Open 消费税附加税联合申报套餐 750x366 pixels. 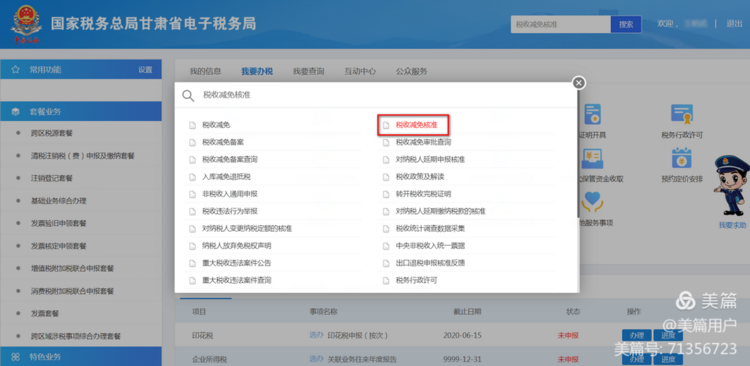(x=72, y=291)
